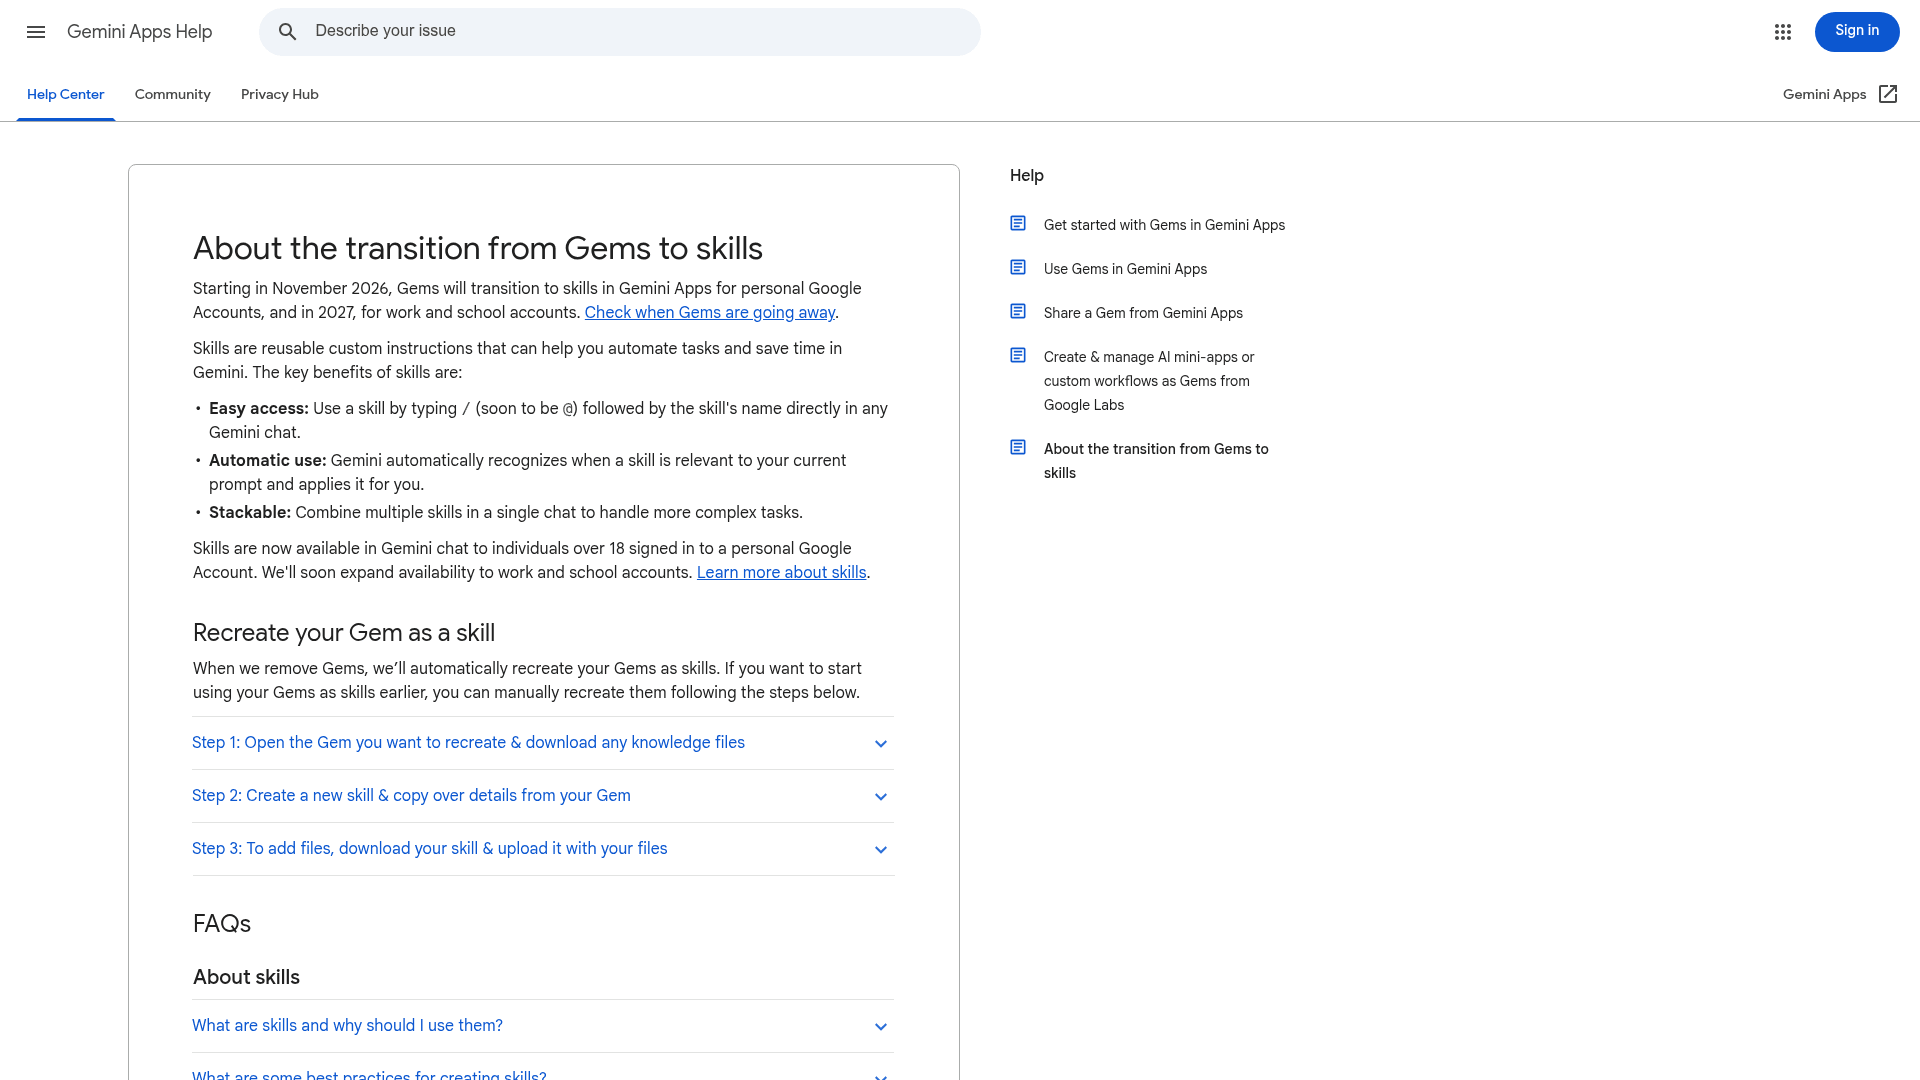Open the hamburger main menu
This screenshot has height=1080, width=1920.
[36, 32]
